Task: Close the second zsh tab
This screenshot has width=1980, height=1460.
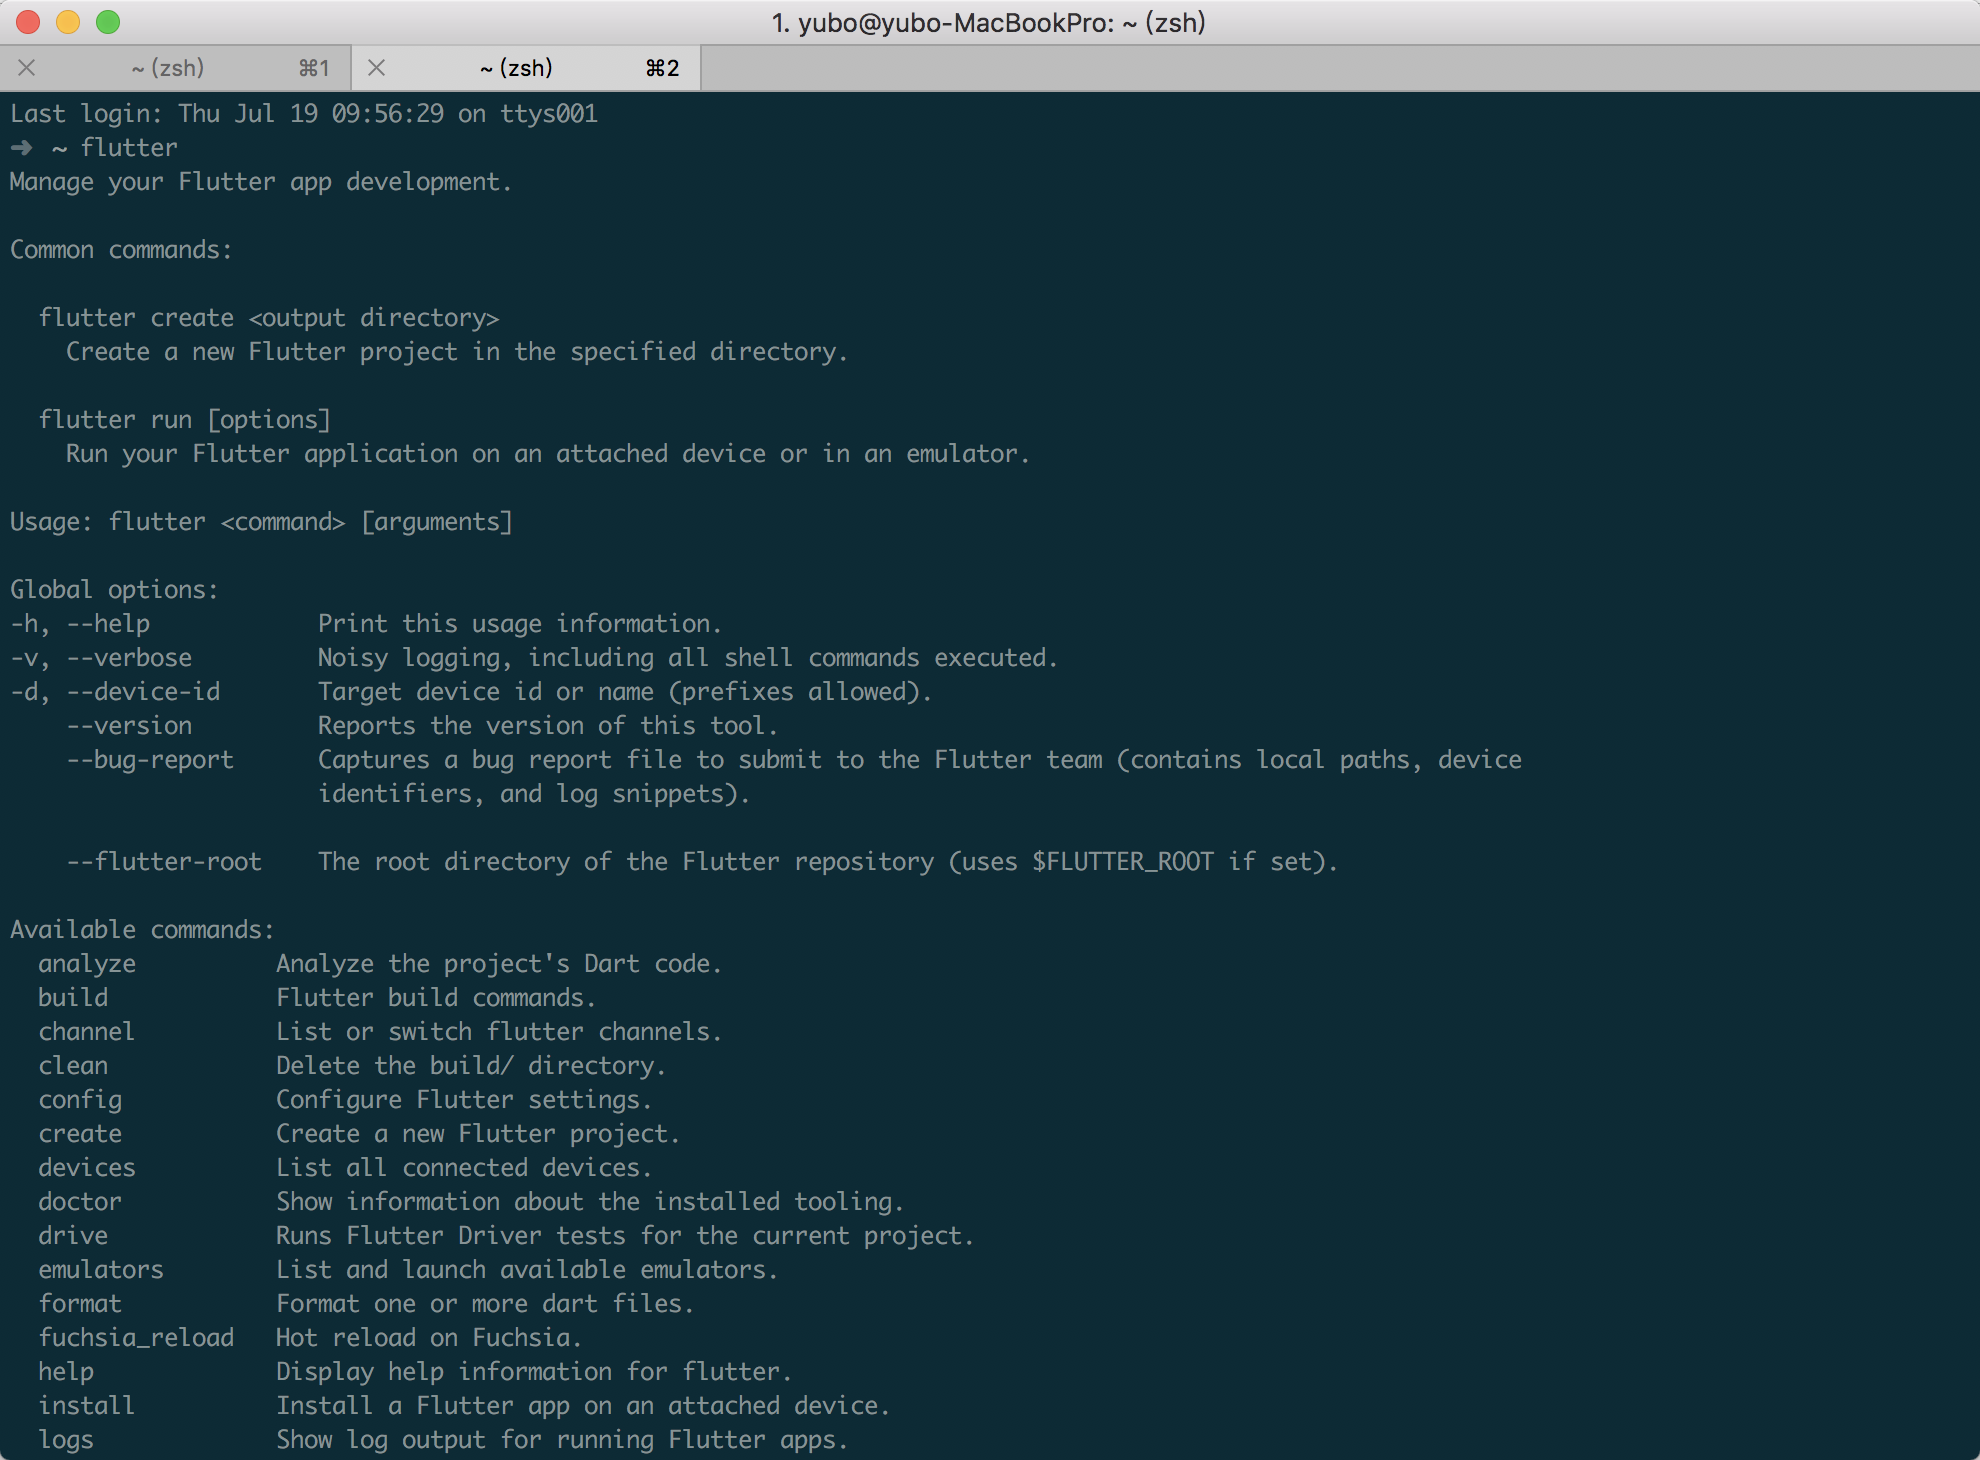Action: pyautogui.click(x=377, y=68)
